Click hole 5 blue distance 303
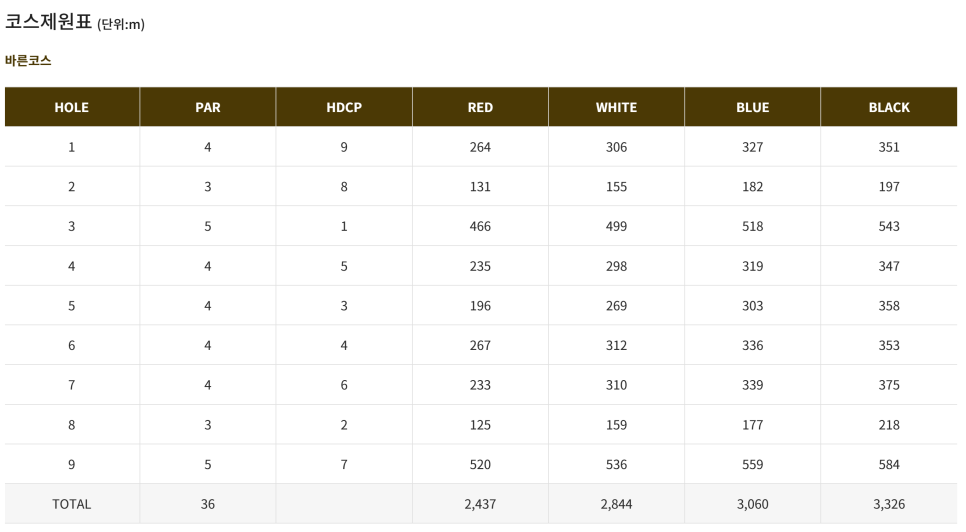The width and height of the screenshot is (966, 532). [752, 305]
